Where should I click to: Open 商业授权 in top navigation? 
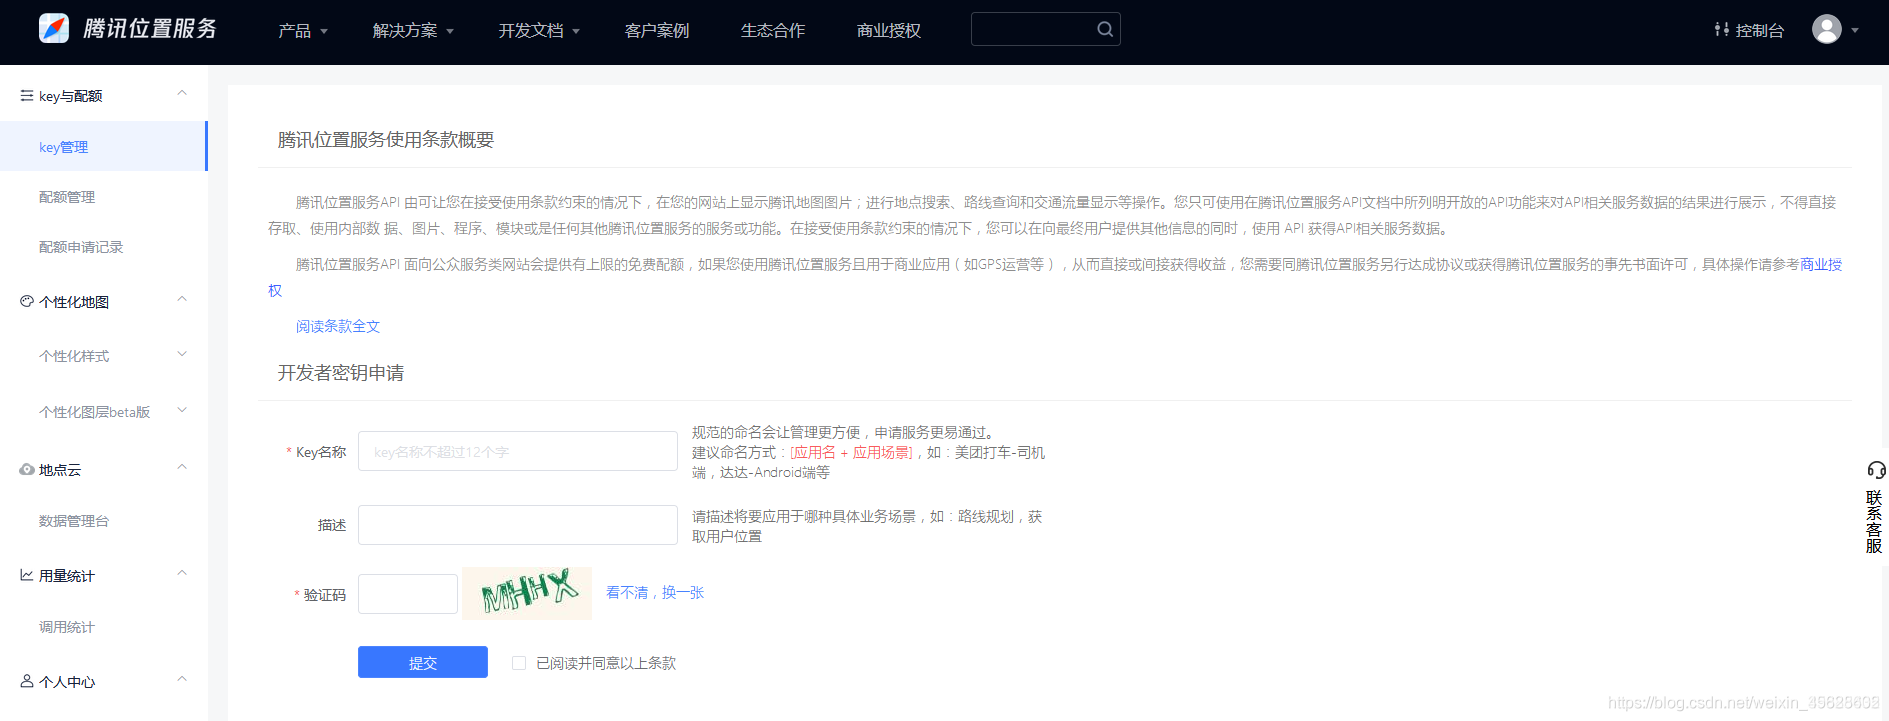[x=889, y=31]
